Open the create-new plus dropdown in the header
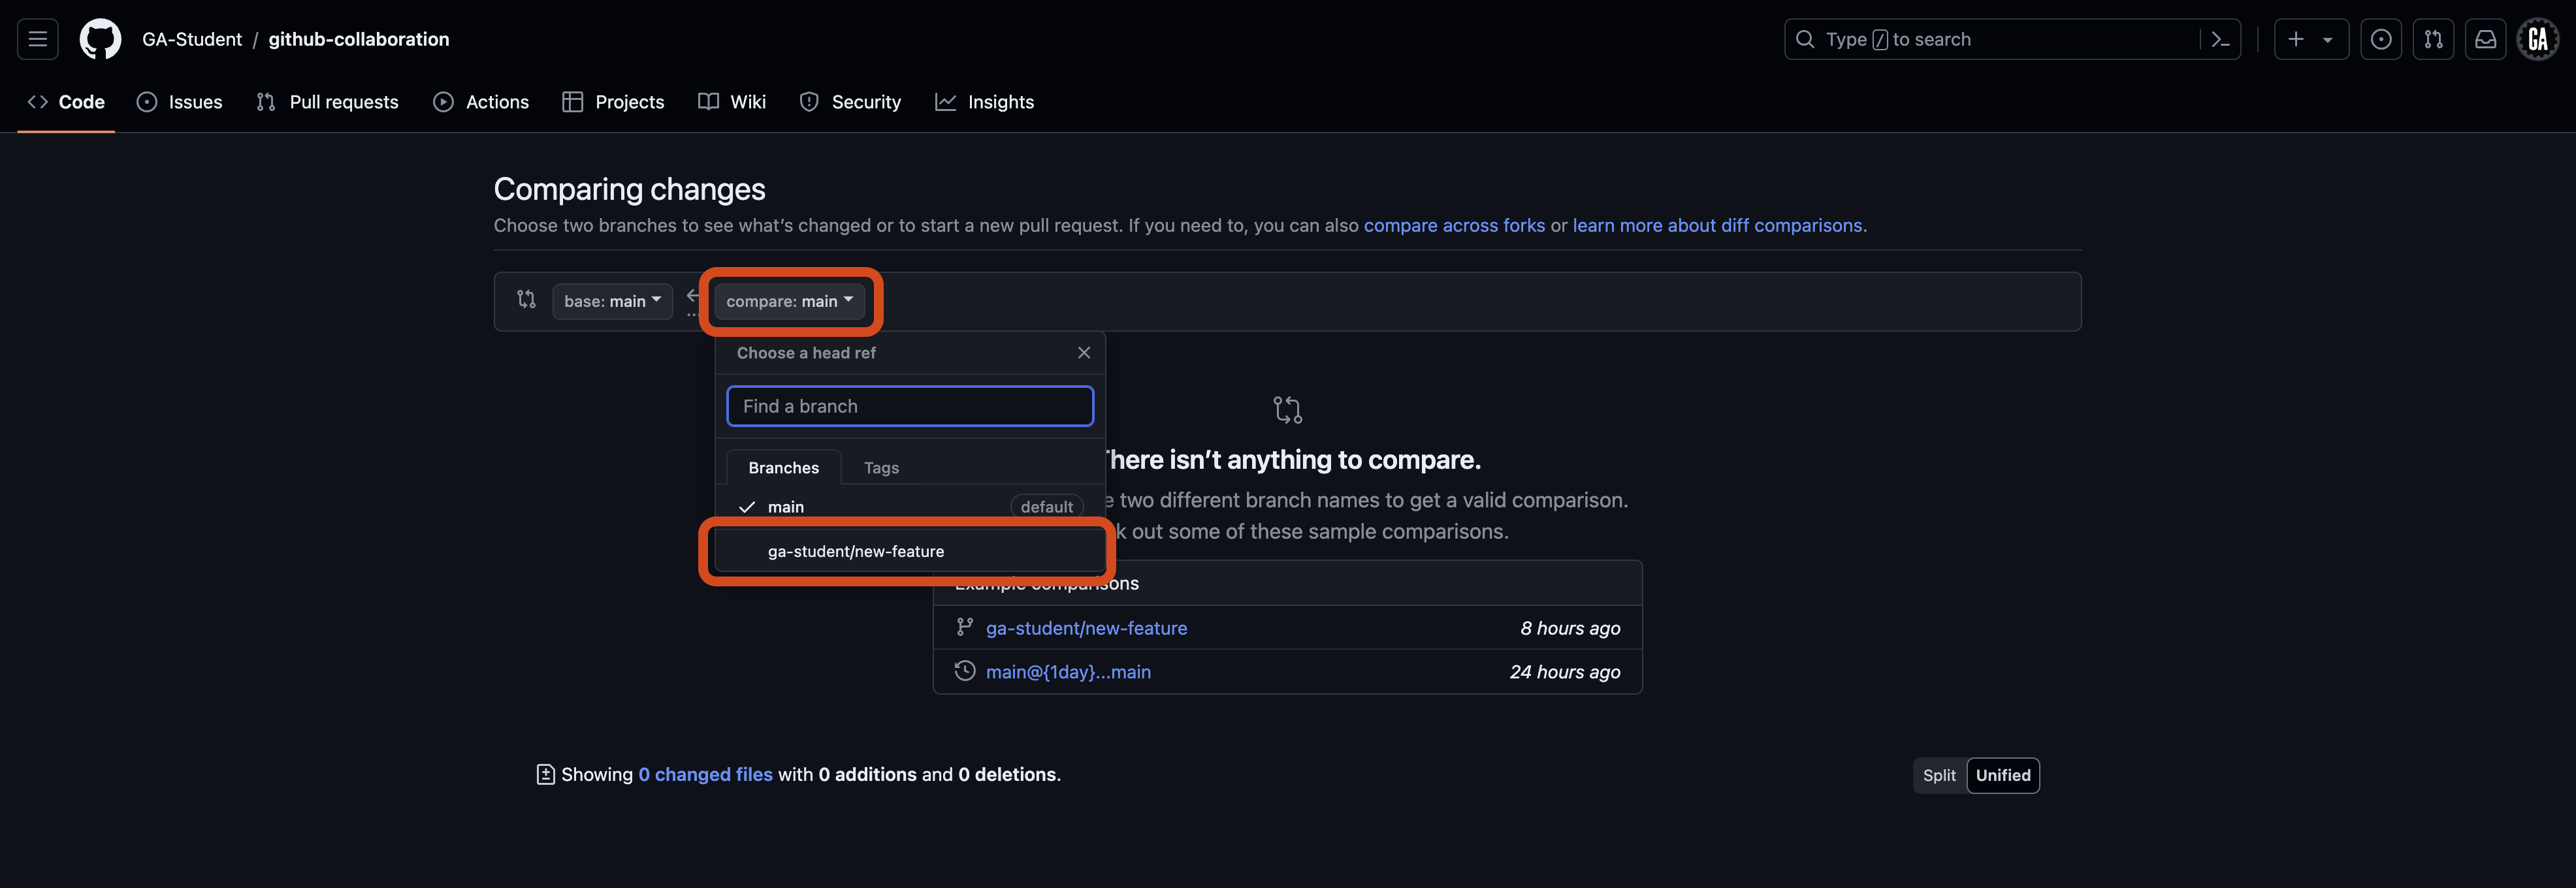Viewport: 2576px width, 888px height. point(2311,39)
